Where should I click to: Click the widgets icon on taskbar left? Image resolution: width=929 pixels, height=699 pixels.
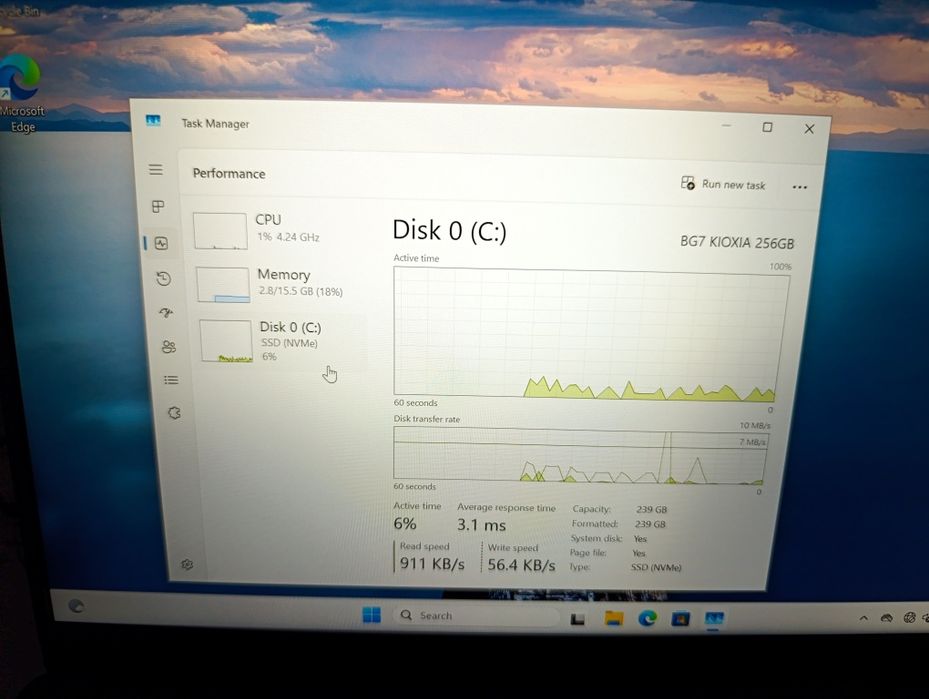[76, 605]
